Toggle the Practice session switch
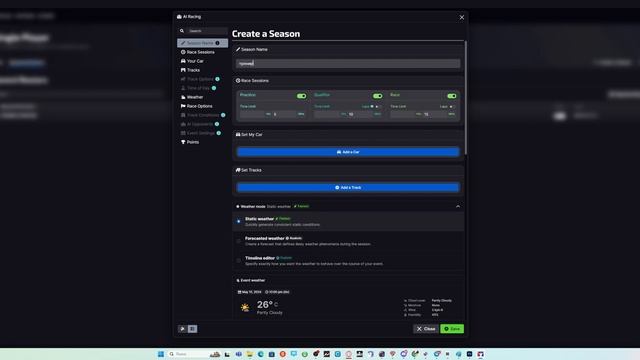Screen dimensions: 640x360 (302, 96)
